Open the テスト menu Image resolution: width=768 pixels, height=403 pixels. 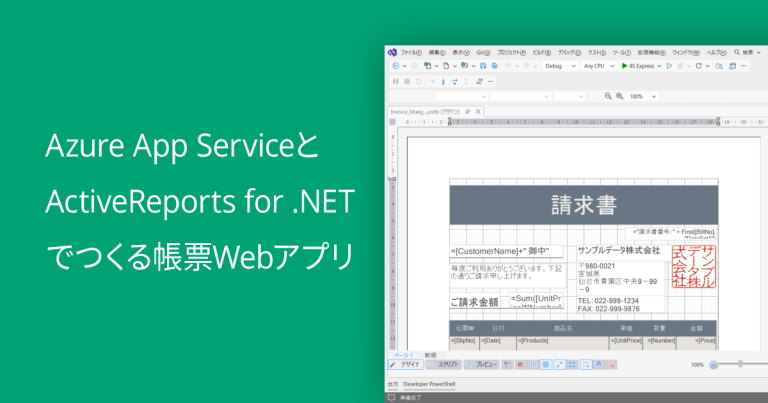tap(597, 52)
